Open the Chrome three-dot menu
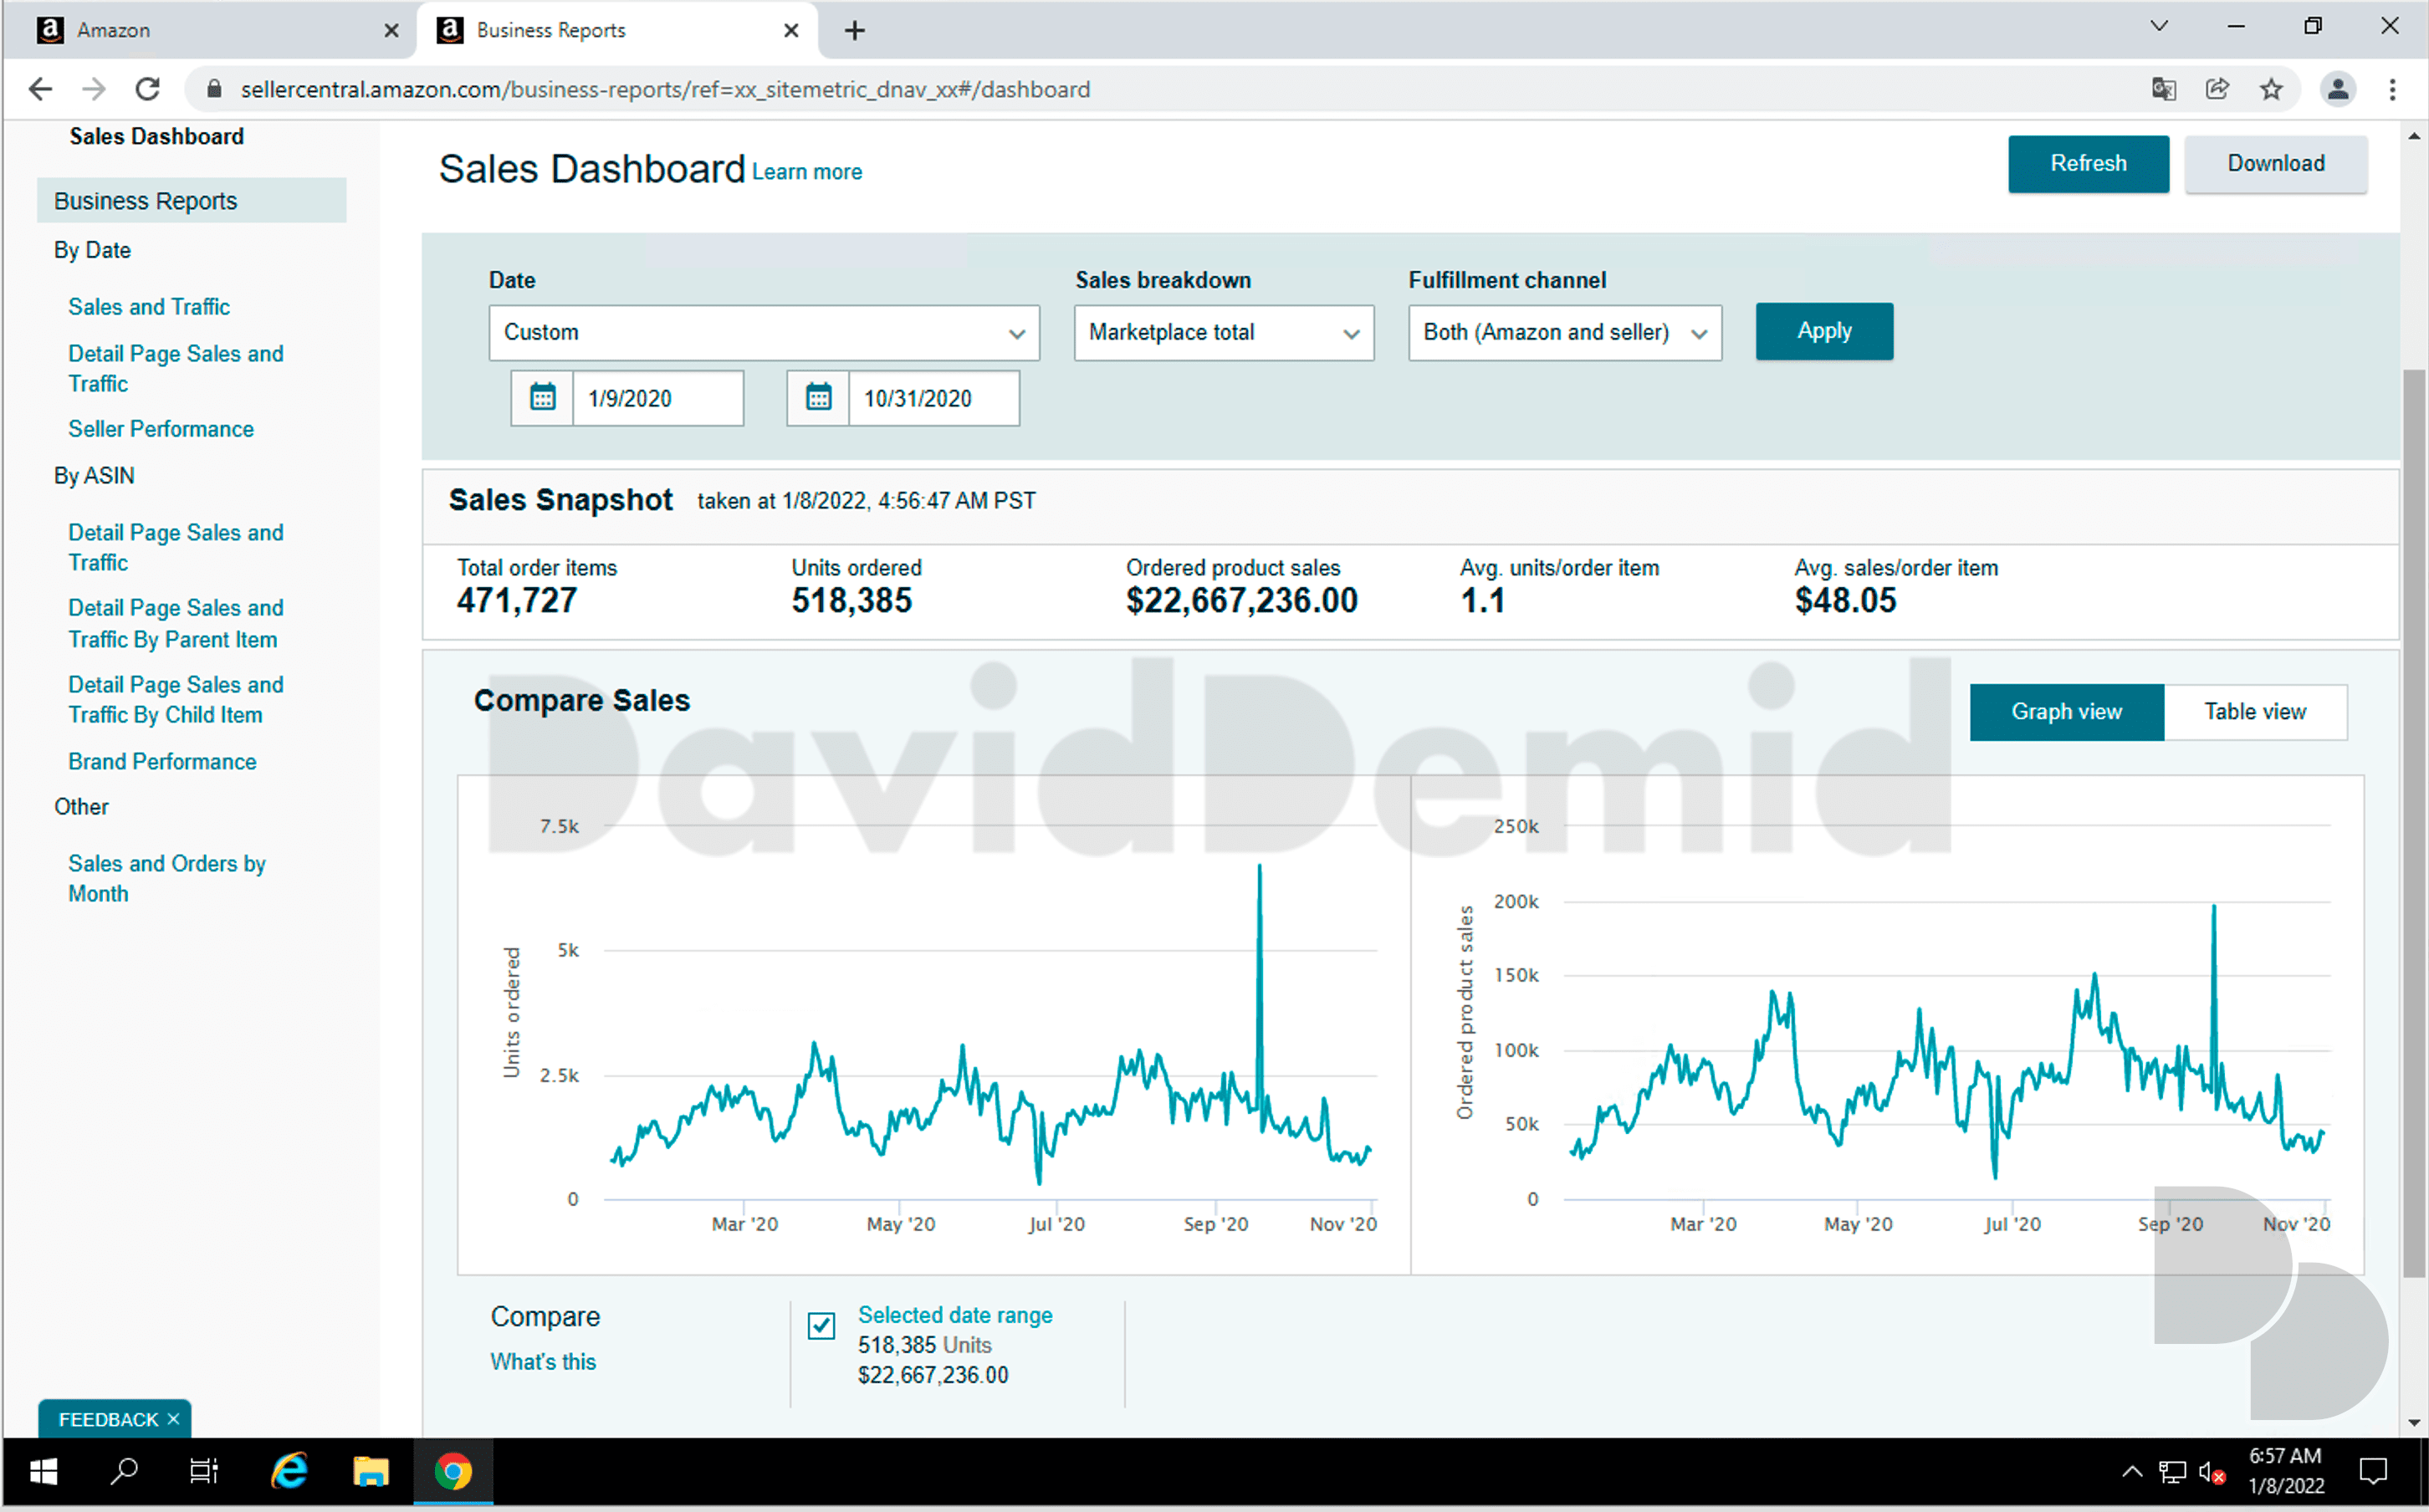This screenshot has width=2429, height=1512. point(2392,89)
